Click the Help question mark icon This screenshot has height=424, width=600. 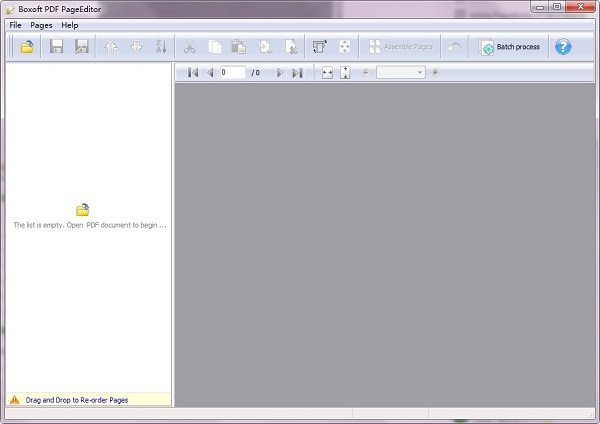pos(563,47)
